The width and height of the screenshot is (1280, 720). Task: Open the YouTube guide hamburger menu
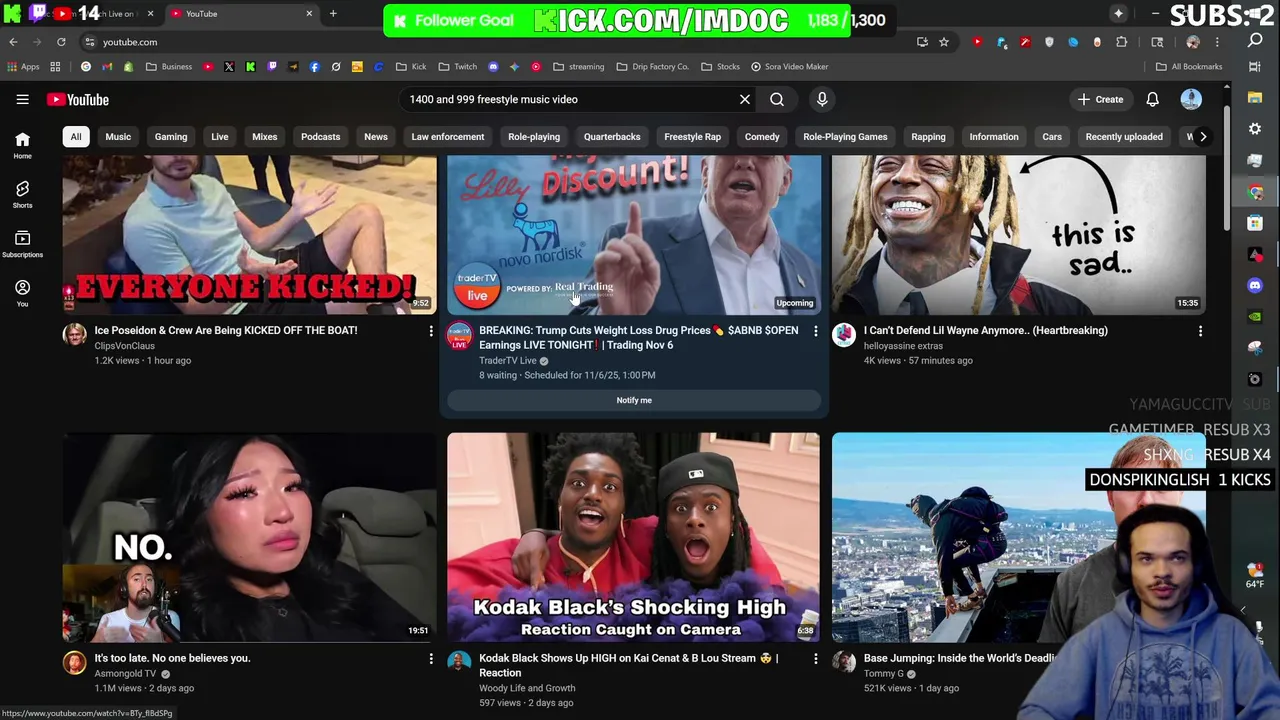(x=22, y=99)
